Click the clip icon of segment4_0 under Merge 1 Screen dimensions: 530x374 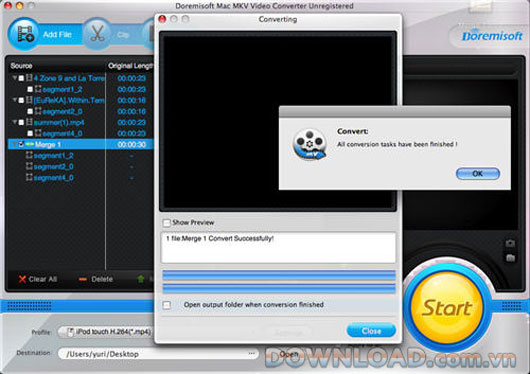[x=29, y=177]
